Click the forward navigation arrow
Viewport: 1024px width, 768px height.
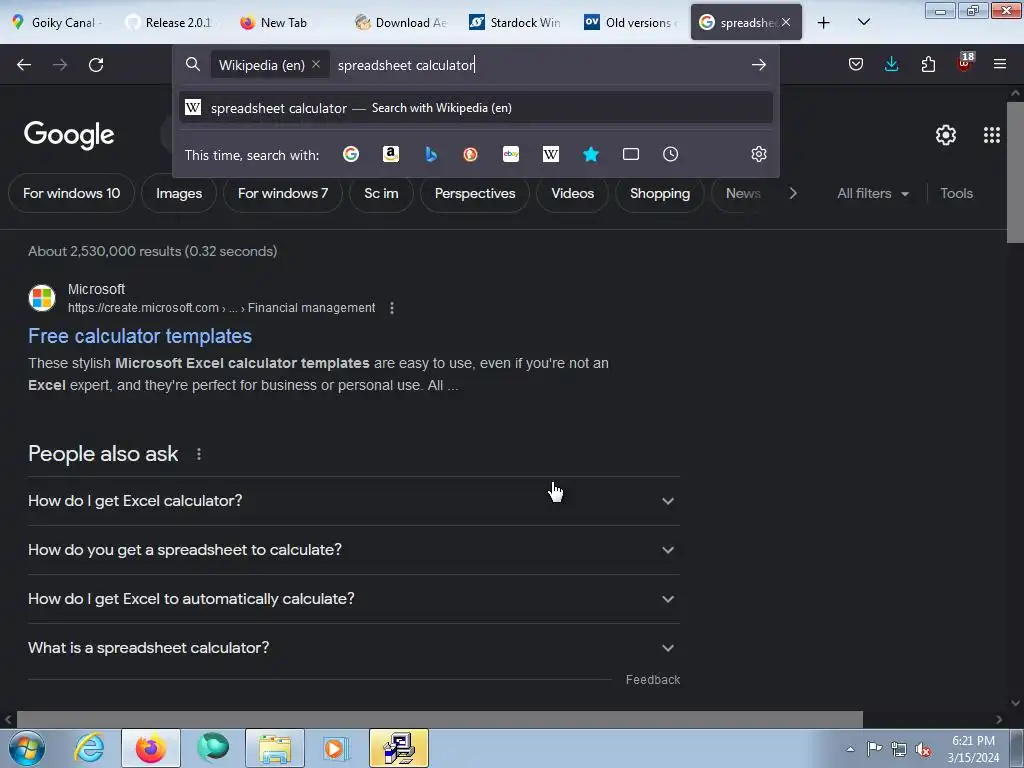(x=60, y=65)
